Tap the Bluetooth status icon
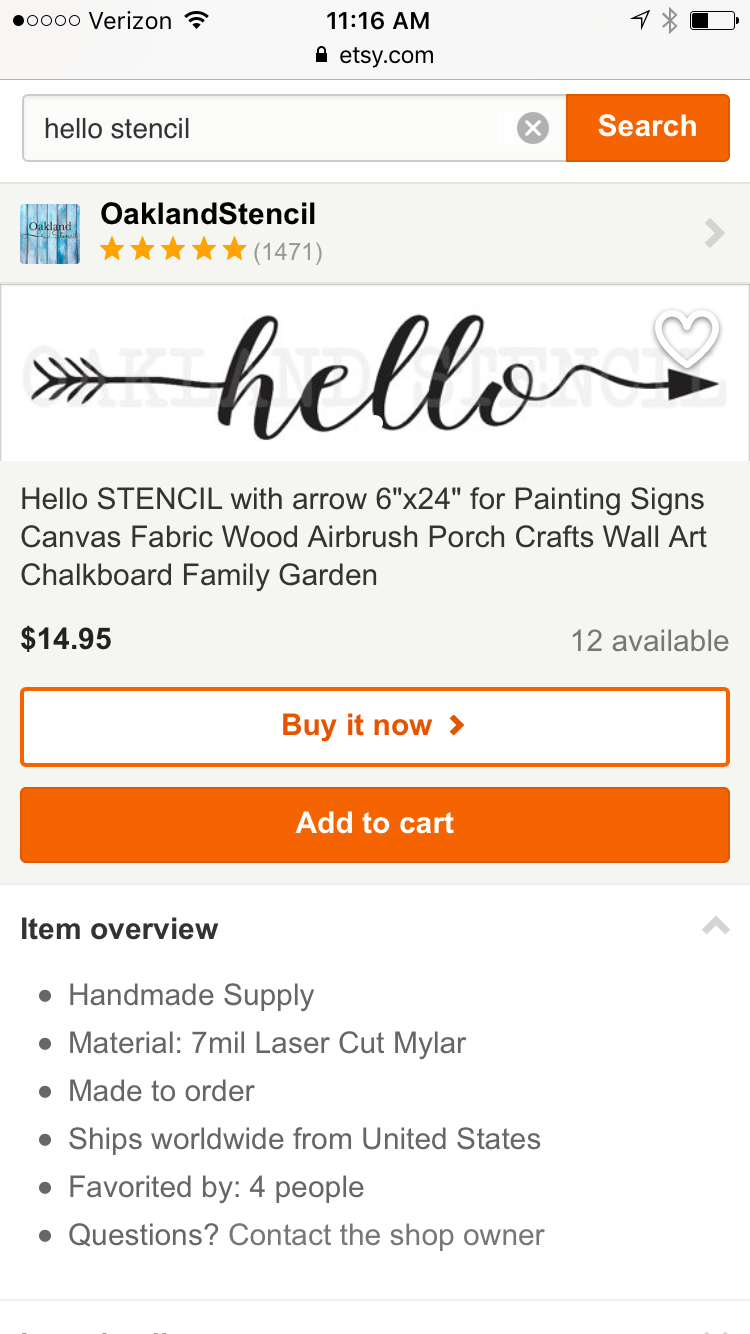The width and height of the screenshot is (750, 1334). (670, 20)
